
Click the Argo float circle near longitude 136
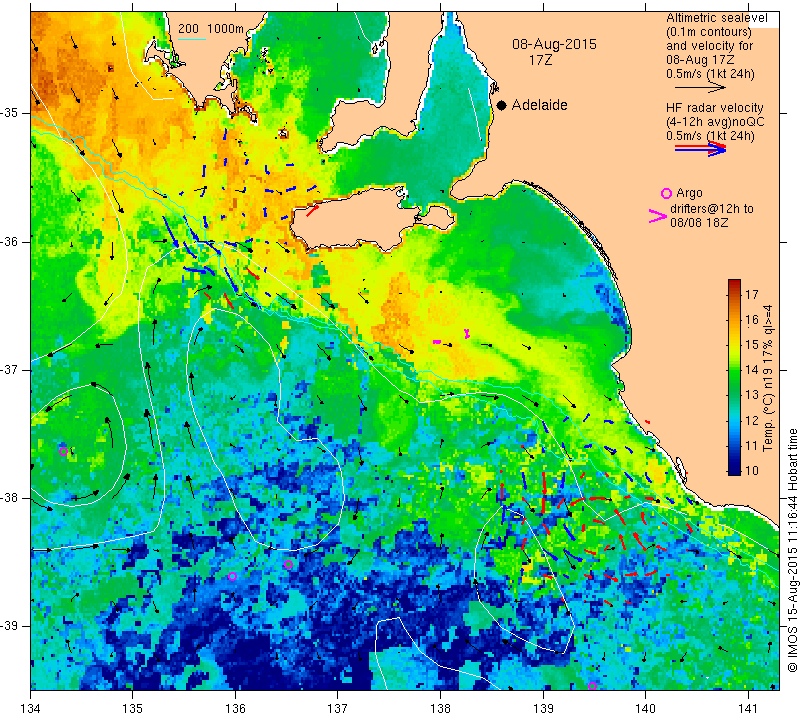pyautogui.click(x=233, y=577)
